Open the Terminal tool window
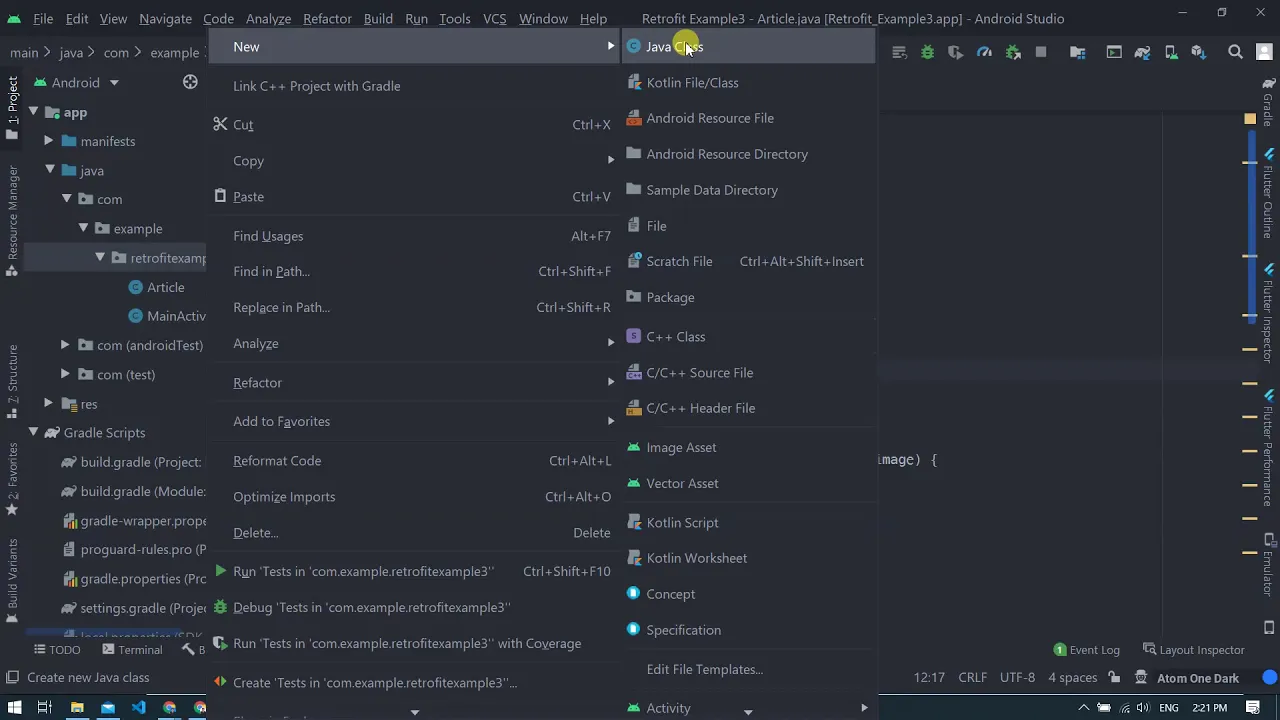Screen dimensions: 1280x720 132,649
